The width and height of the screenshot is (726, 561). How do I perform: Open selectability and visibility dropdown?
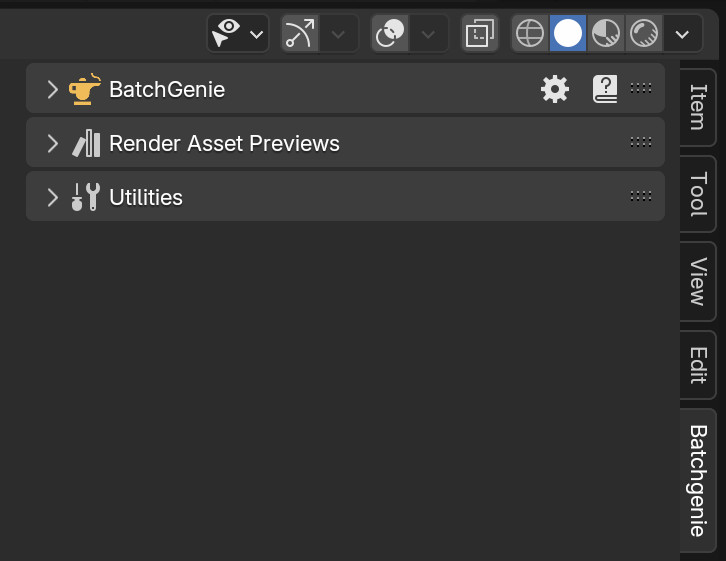point(238,33)
